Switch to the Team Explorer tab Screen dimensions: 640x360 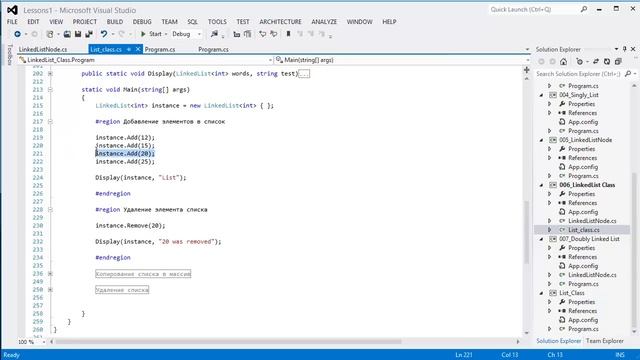pyautogui.click(x=605, y=341)
